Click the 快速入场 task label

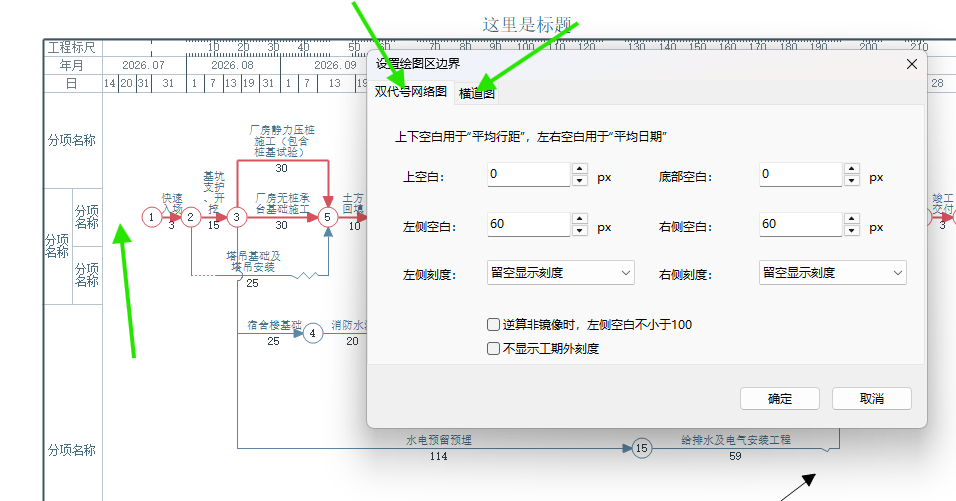pos(172,204)
